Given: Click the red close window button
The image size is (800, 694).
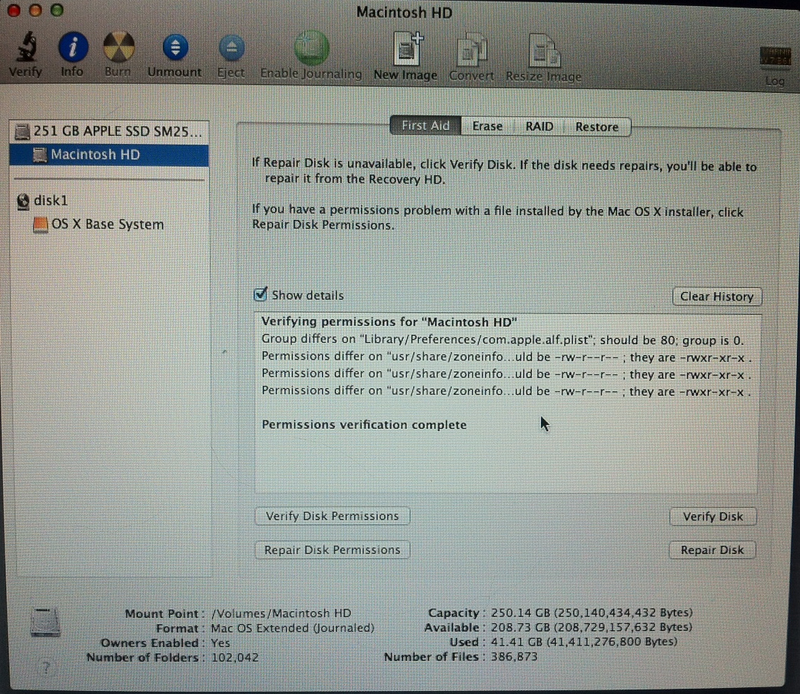Looking at the screenshot, I should [14, 10].
